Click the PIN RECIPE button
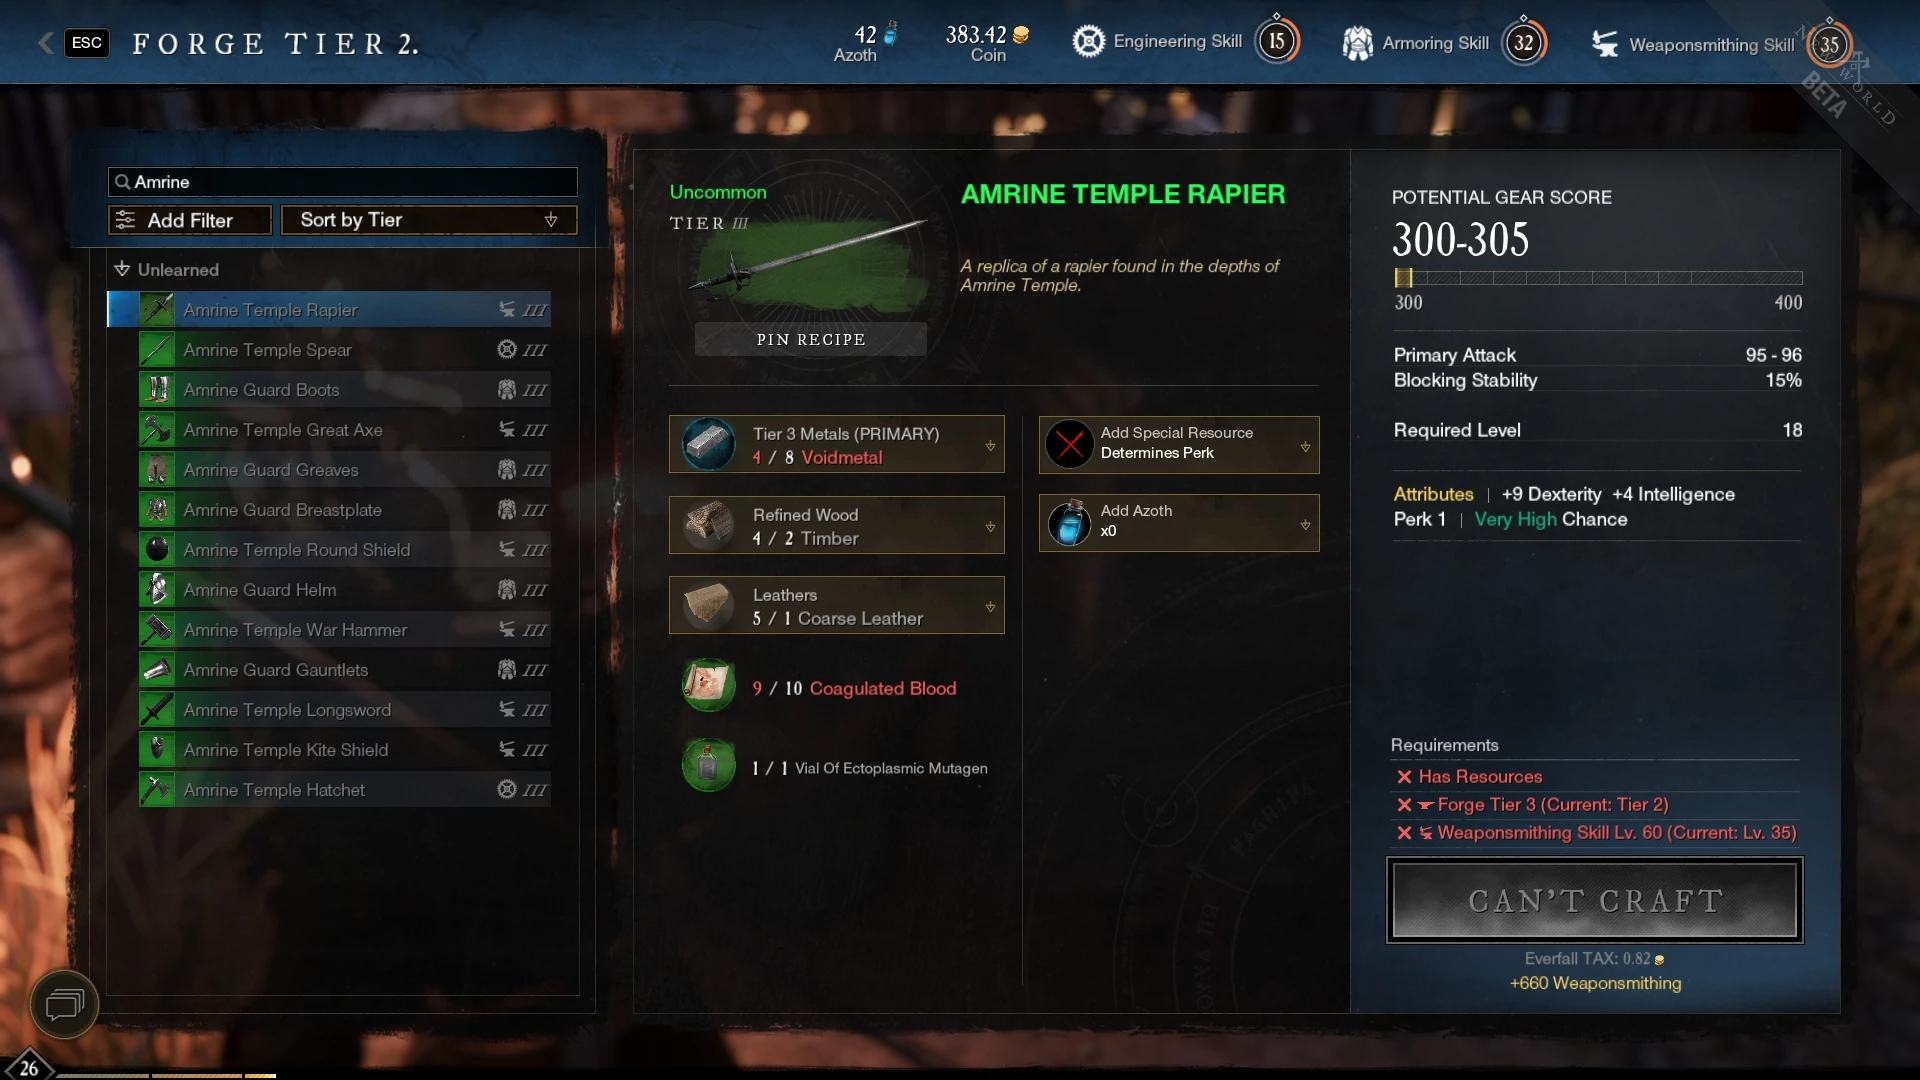 (811, 339)
